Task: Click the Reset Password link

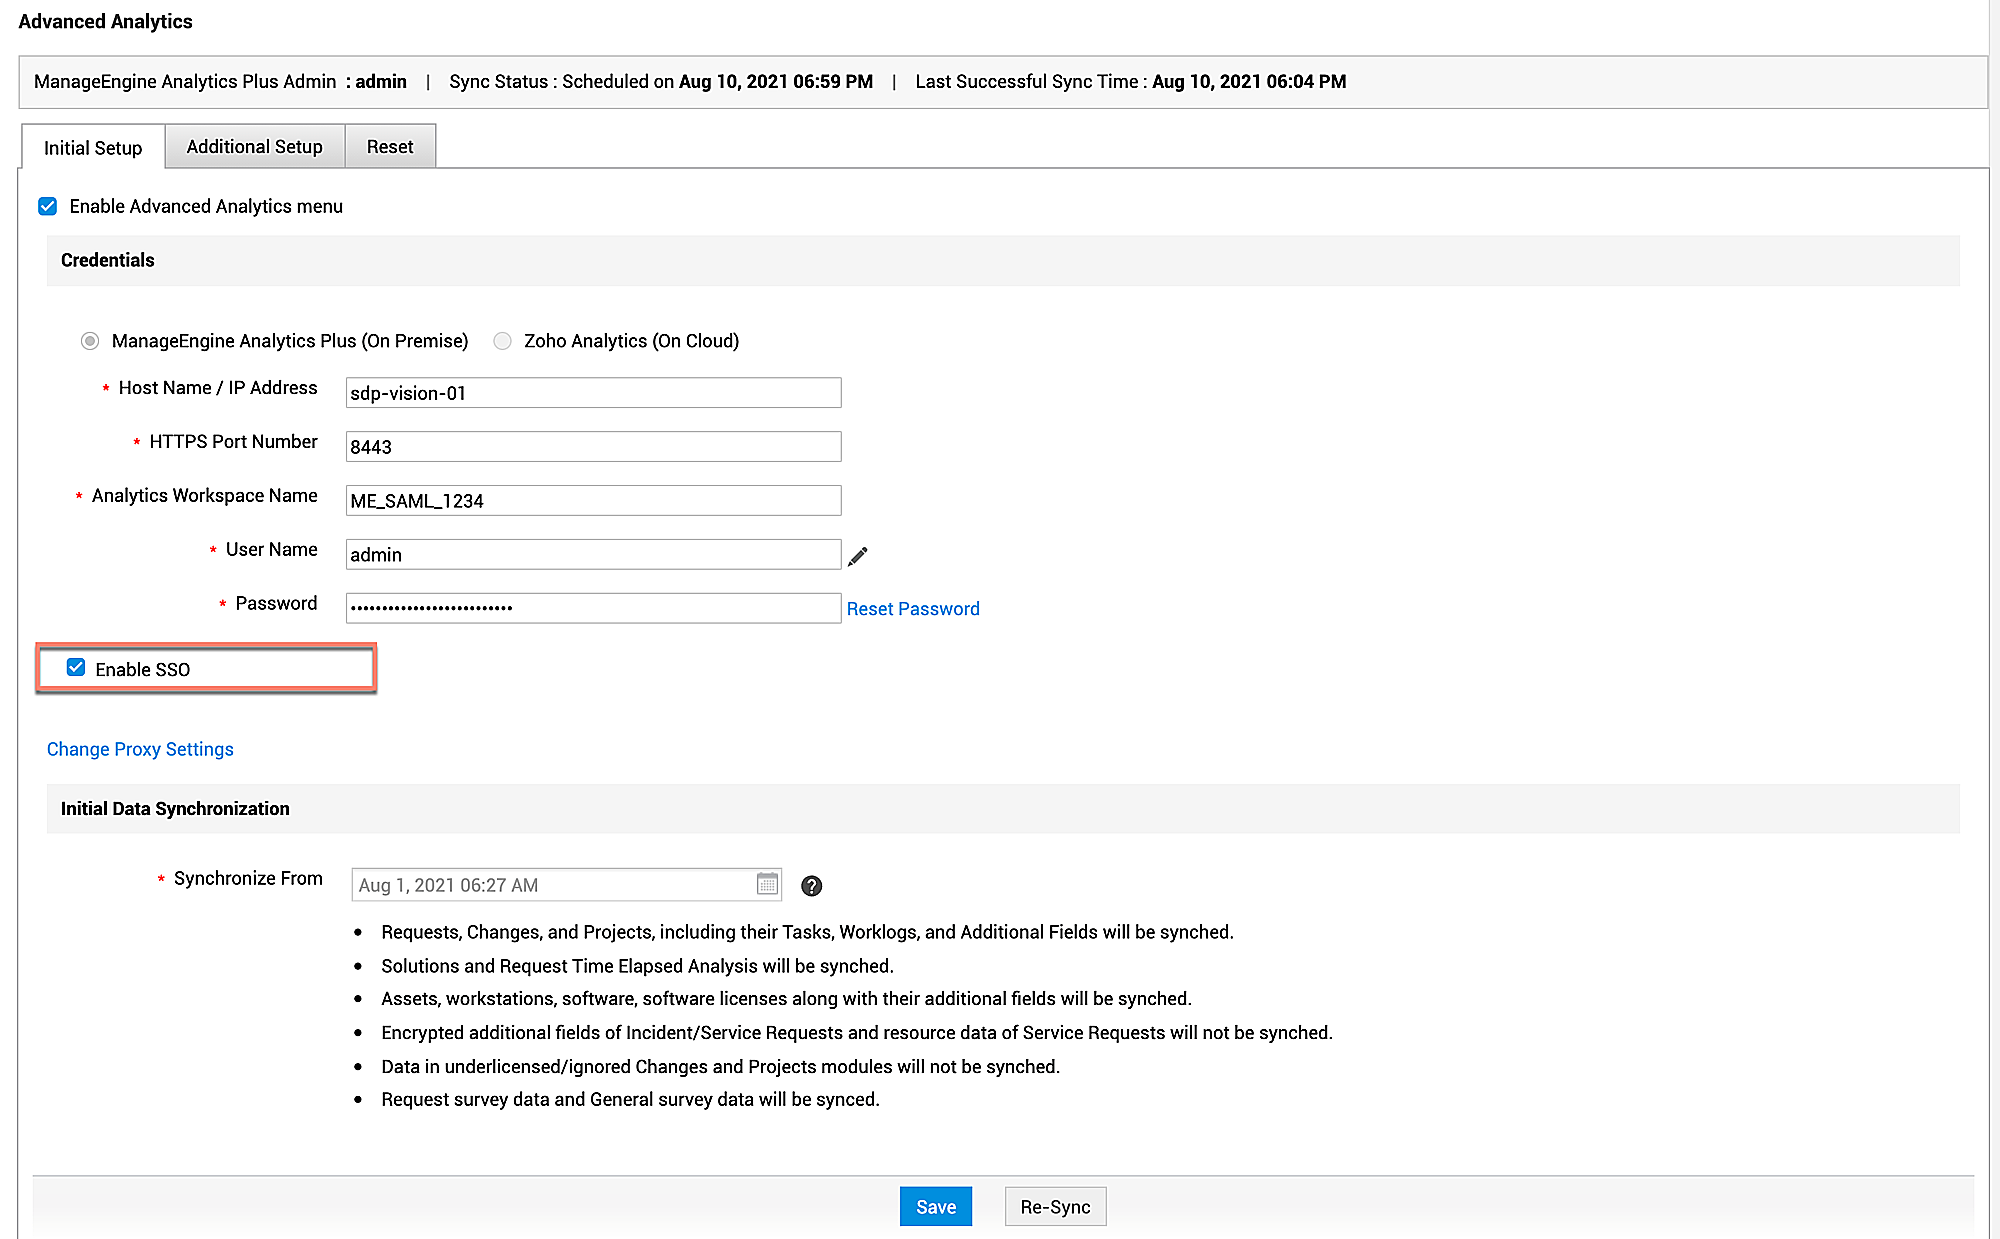Action: click(x=912, y=609)
